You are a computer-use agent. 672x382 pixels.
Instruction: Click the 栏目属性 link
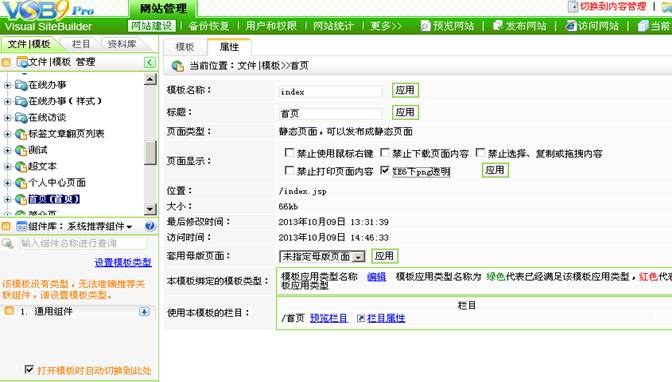(386, 318)
